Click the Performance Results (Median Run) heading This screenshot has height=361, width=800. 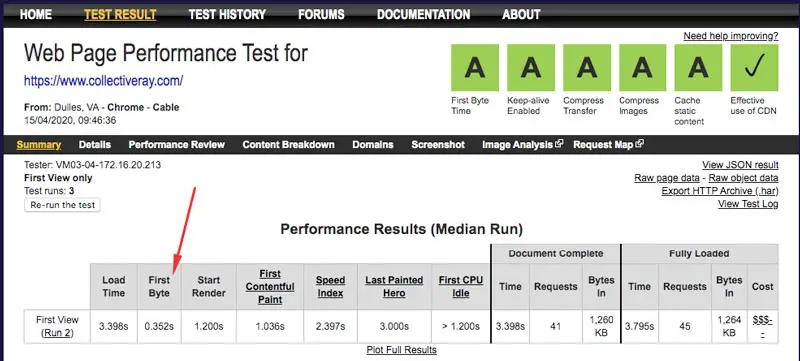[402, 229]
